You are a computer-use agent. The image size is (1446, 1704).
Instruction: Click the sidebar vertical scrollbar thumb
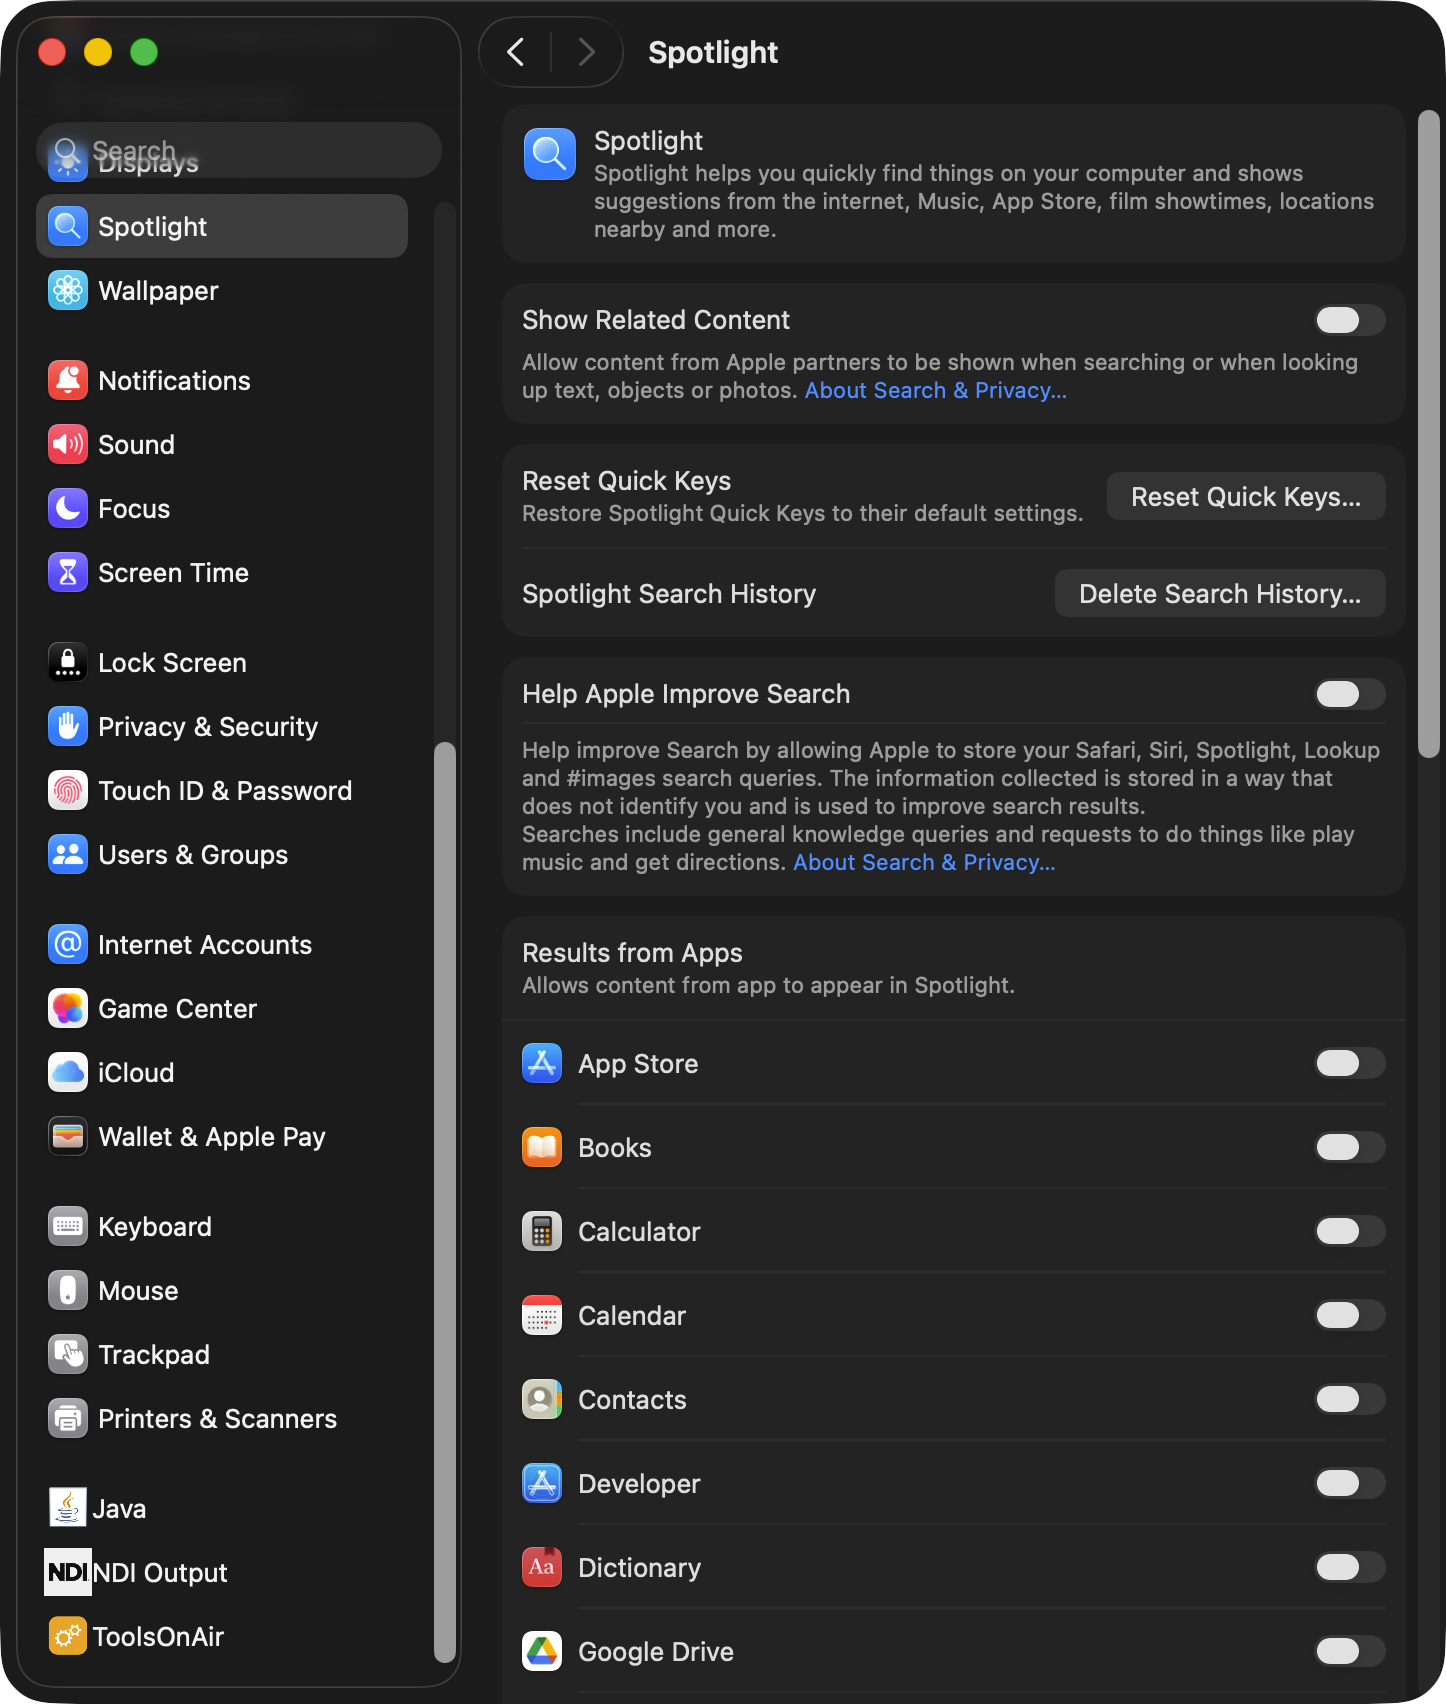[x=445, y=1202]
